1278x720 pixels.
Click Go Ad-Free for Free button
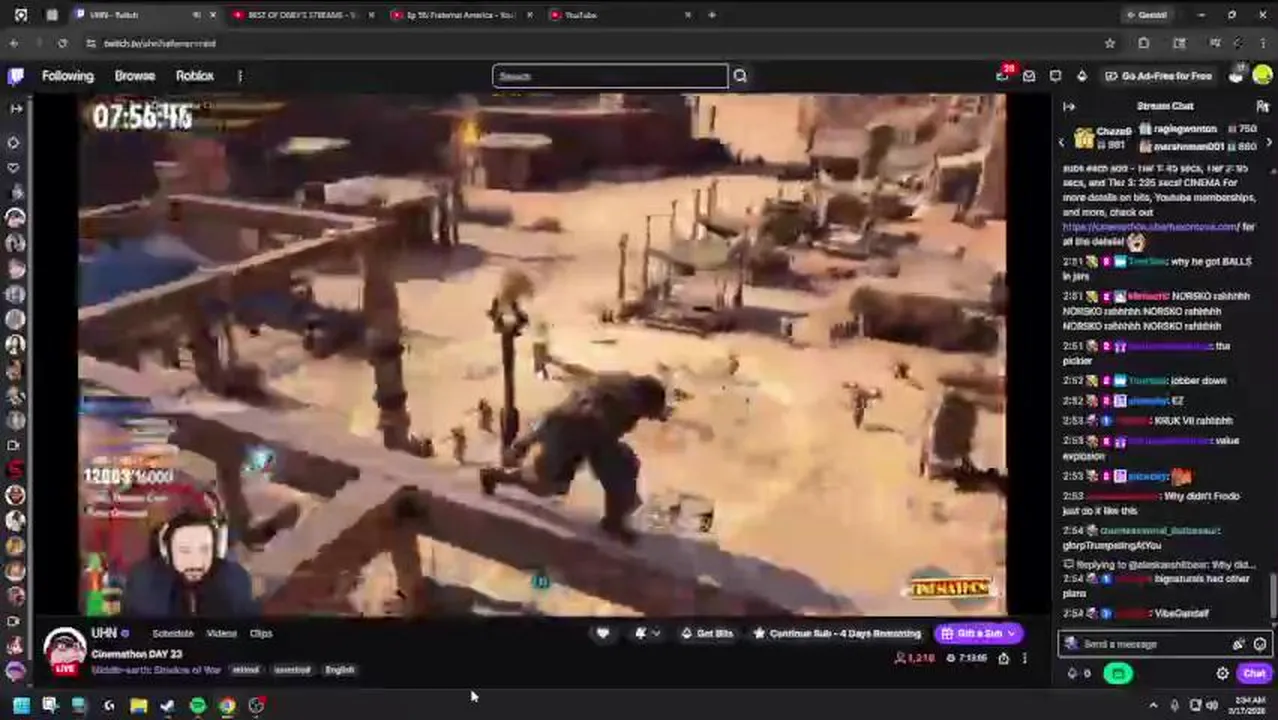click(1158, 76)
